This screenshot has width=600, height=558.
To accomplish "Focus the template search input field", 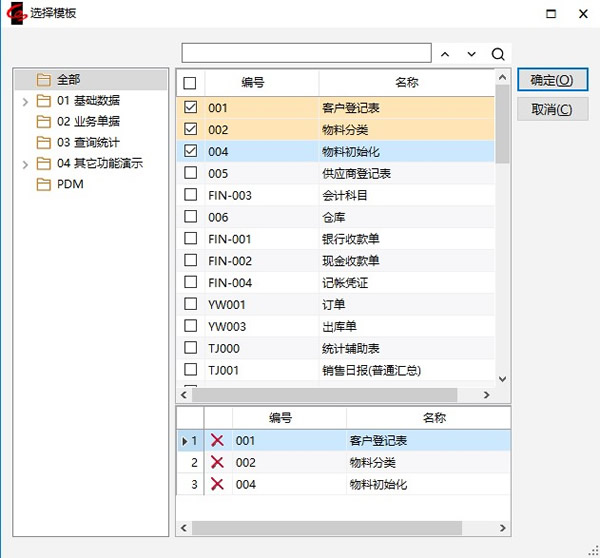I will click(306, 53).
